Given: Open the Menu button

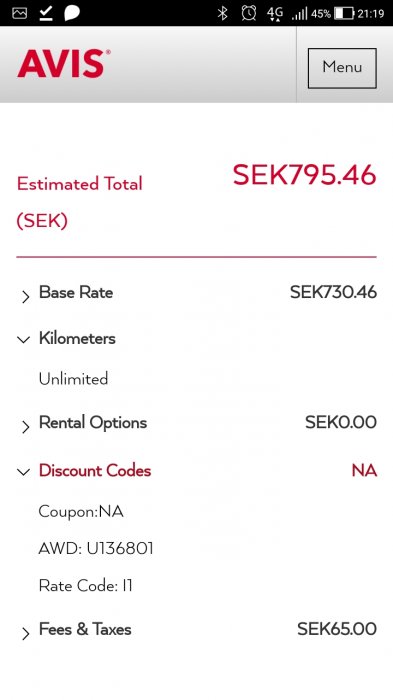Looking at the screenshot, I should click(342, 68).
